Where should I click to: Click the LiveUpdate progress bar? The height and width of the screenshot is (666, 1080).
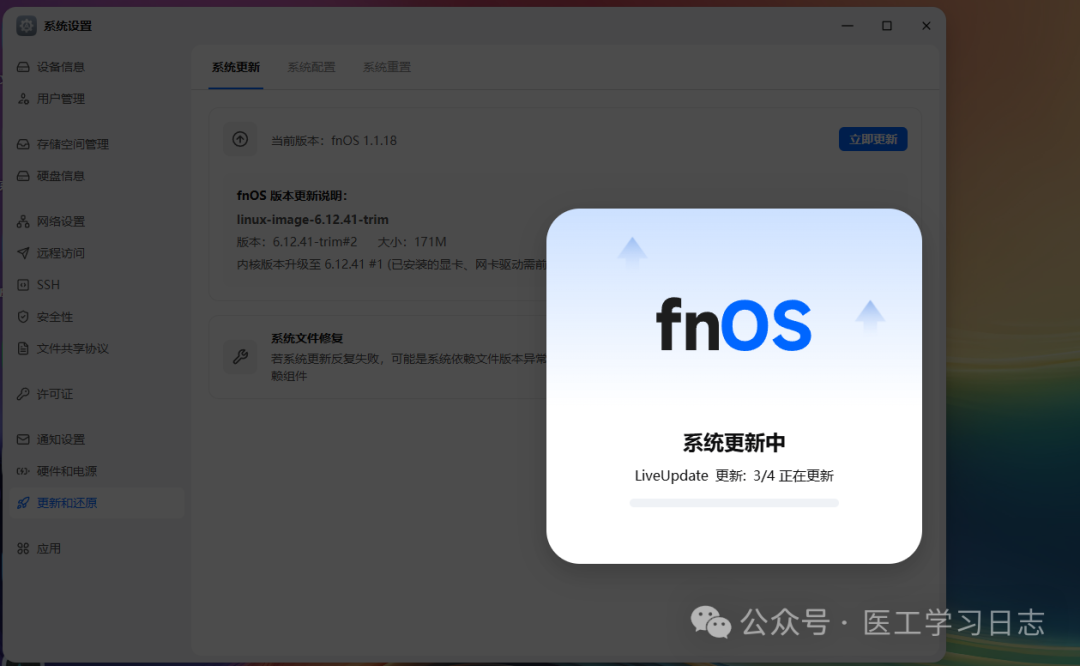point(733,502)
